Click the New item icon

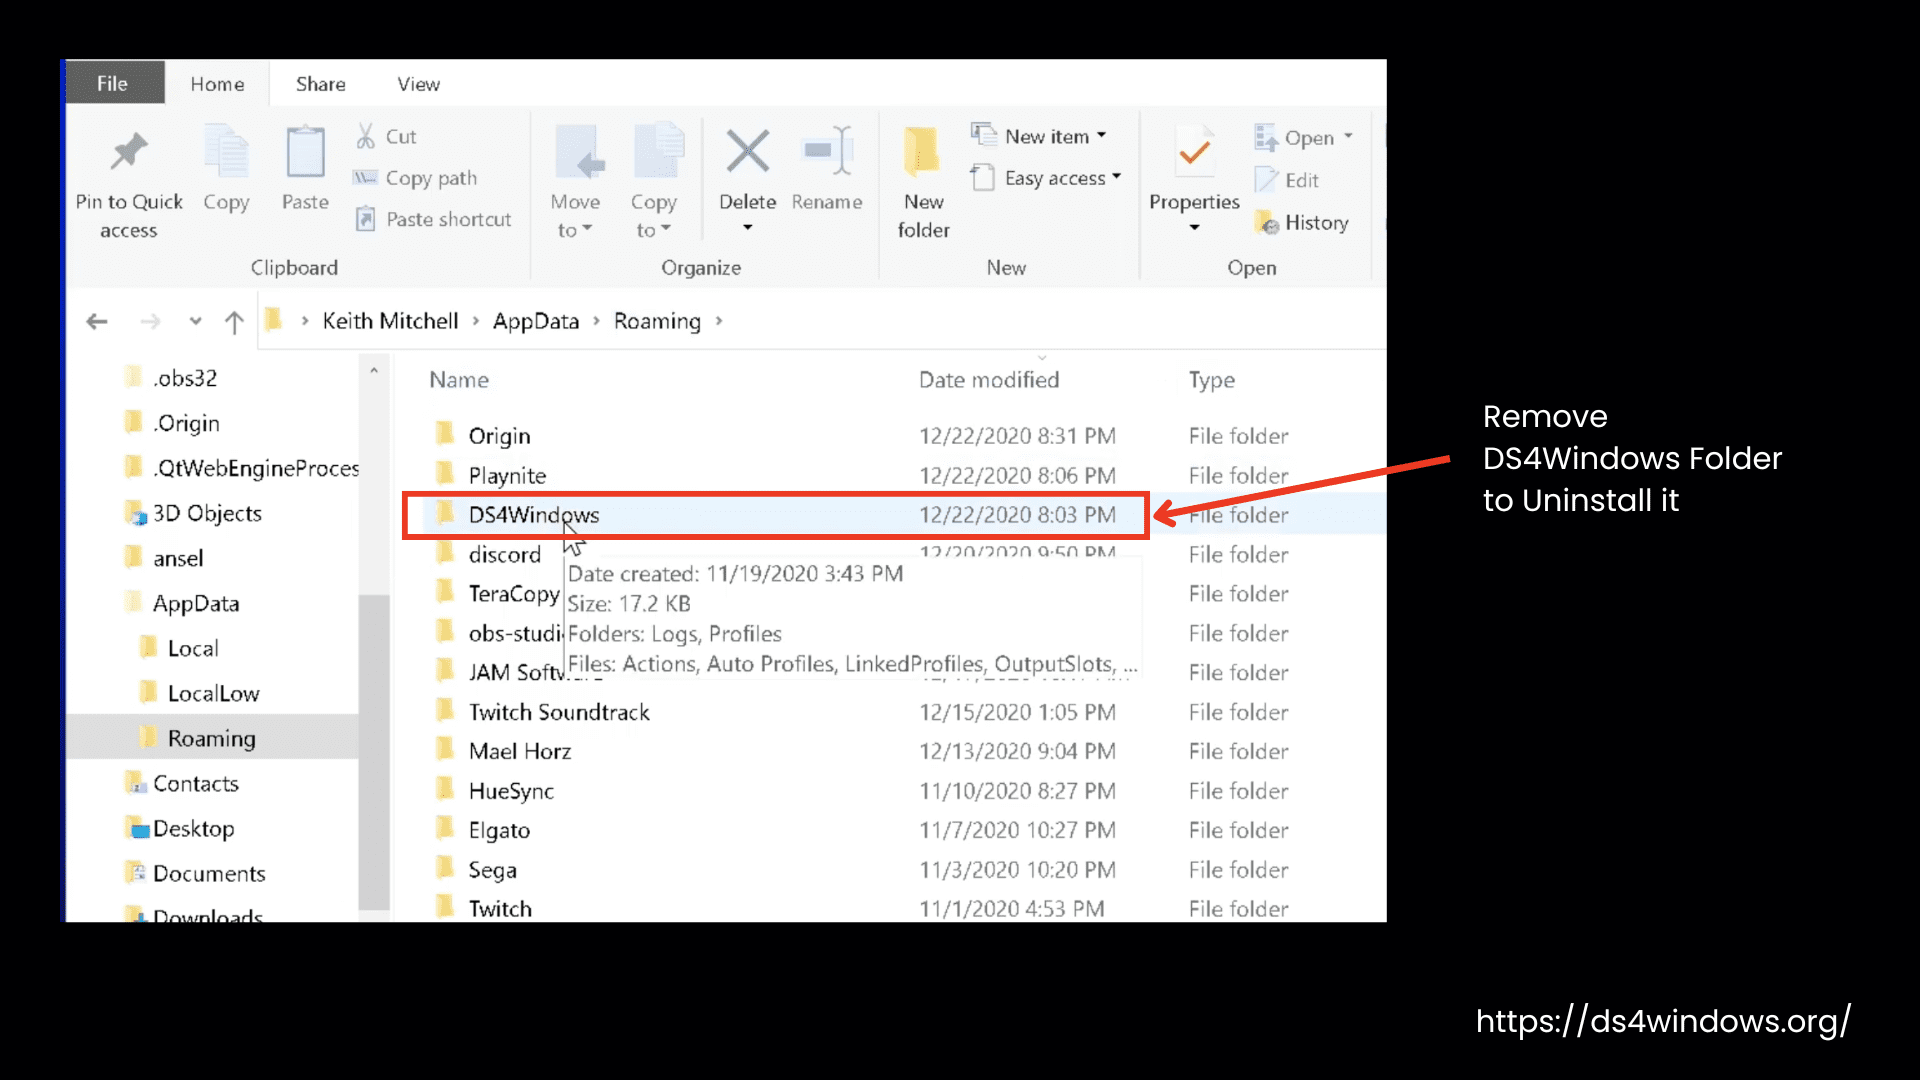(x=984, y=134)
